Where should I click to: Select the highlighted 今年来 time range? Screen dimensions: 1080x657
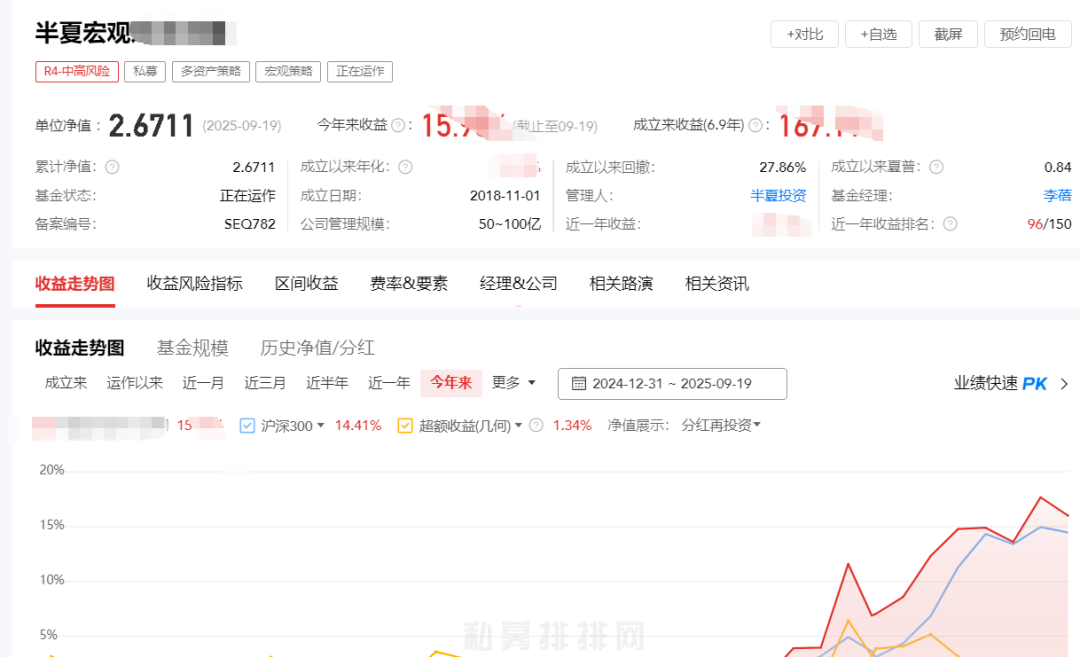pyautogui.click(x=451, y=383)
